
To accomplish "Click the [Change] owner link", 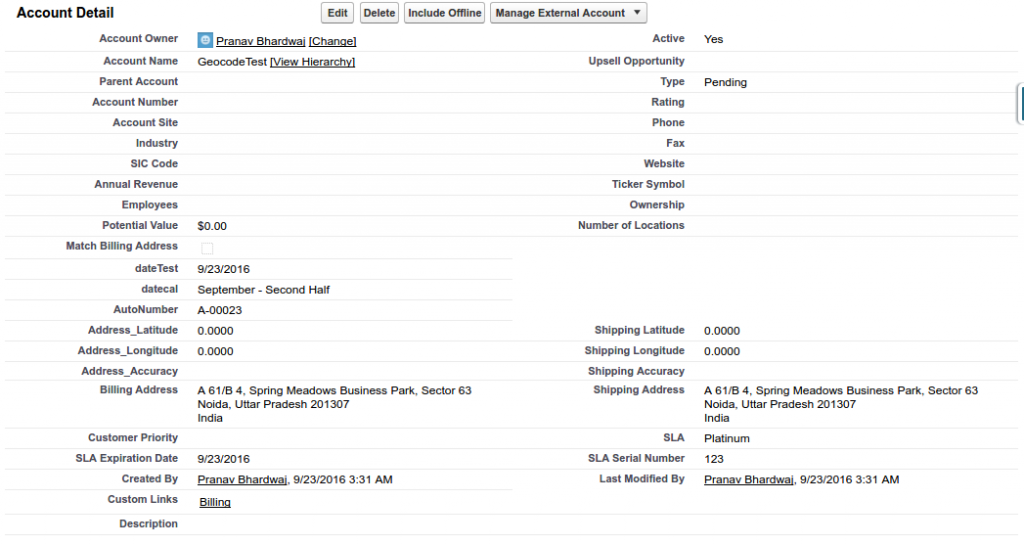I will 332,41.
